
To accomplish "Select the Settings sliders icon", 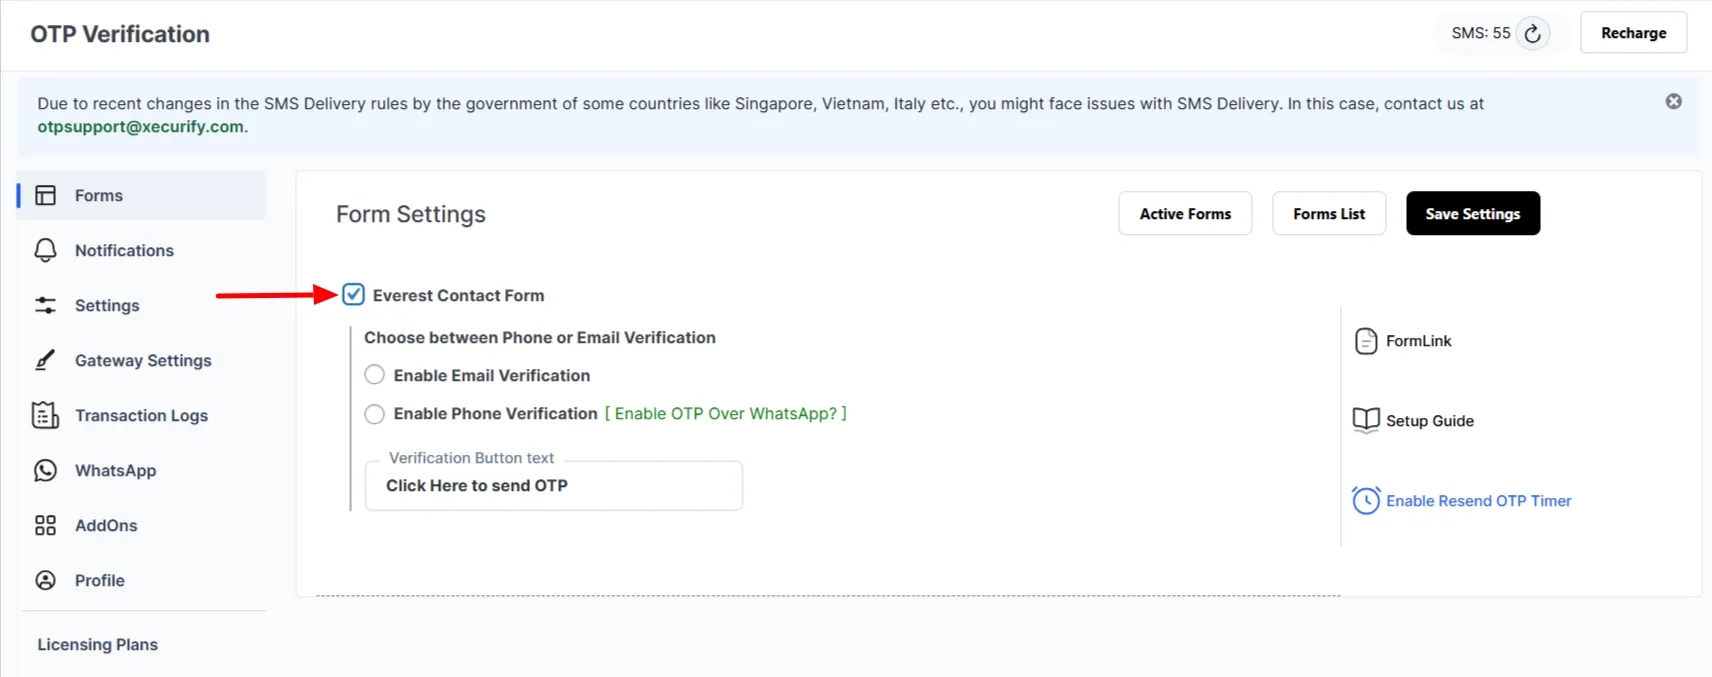I will (46, 305).
